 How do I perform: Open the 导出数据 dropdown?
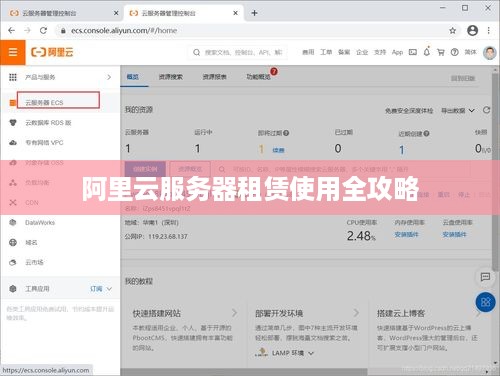[457, 110]
